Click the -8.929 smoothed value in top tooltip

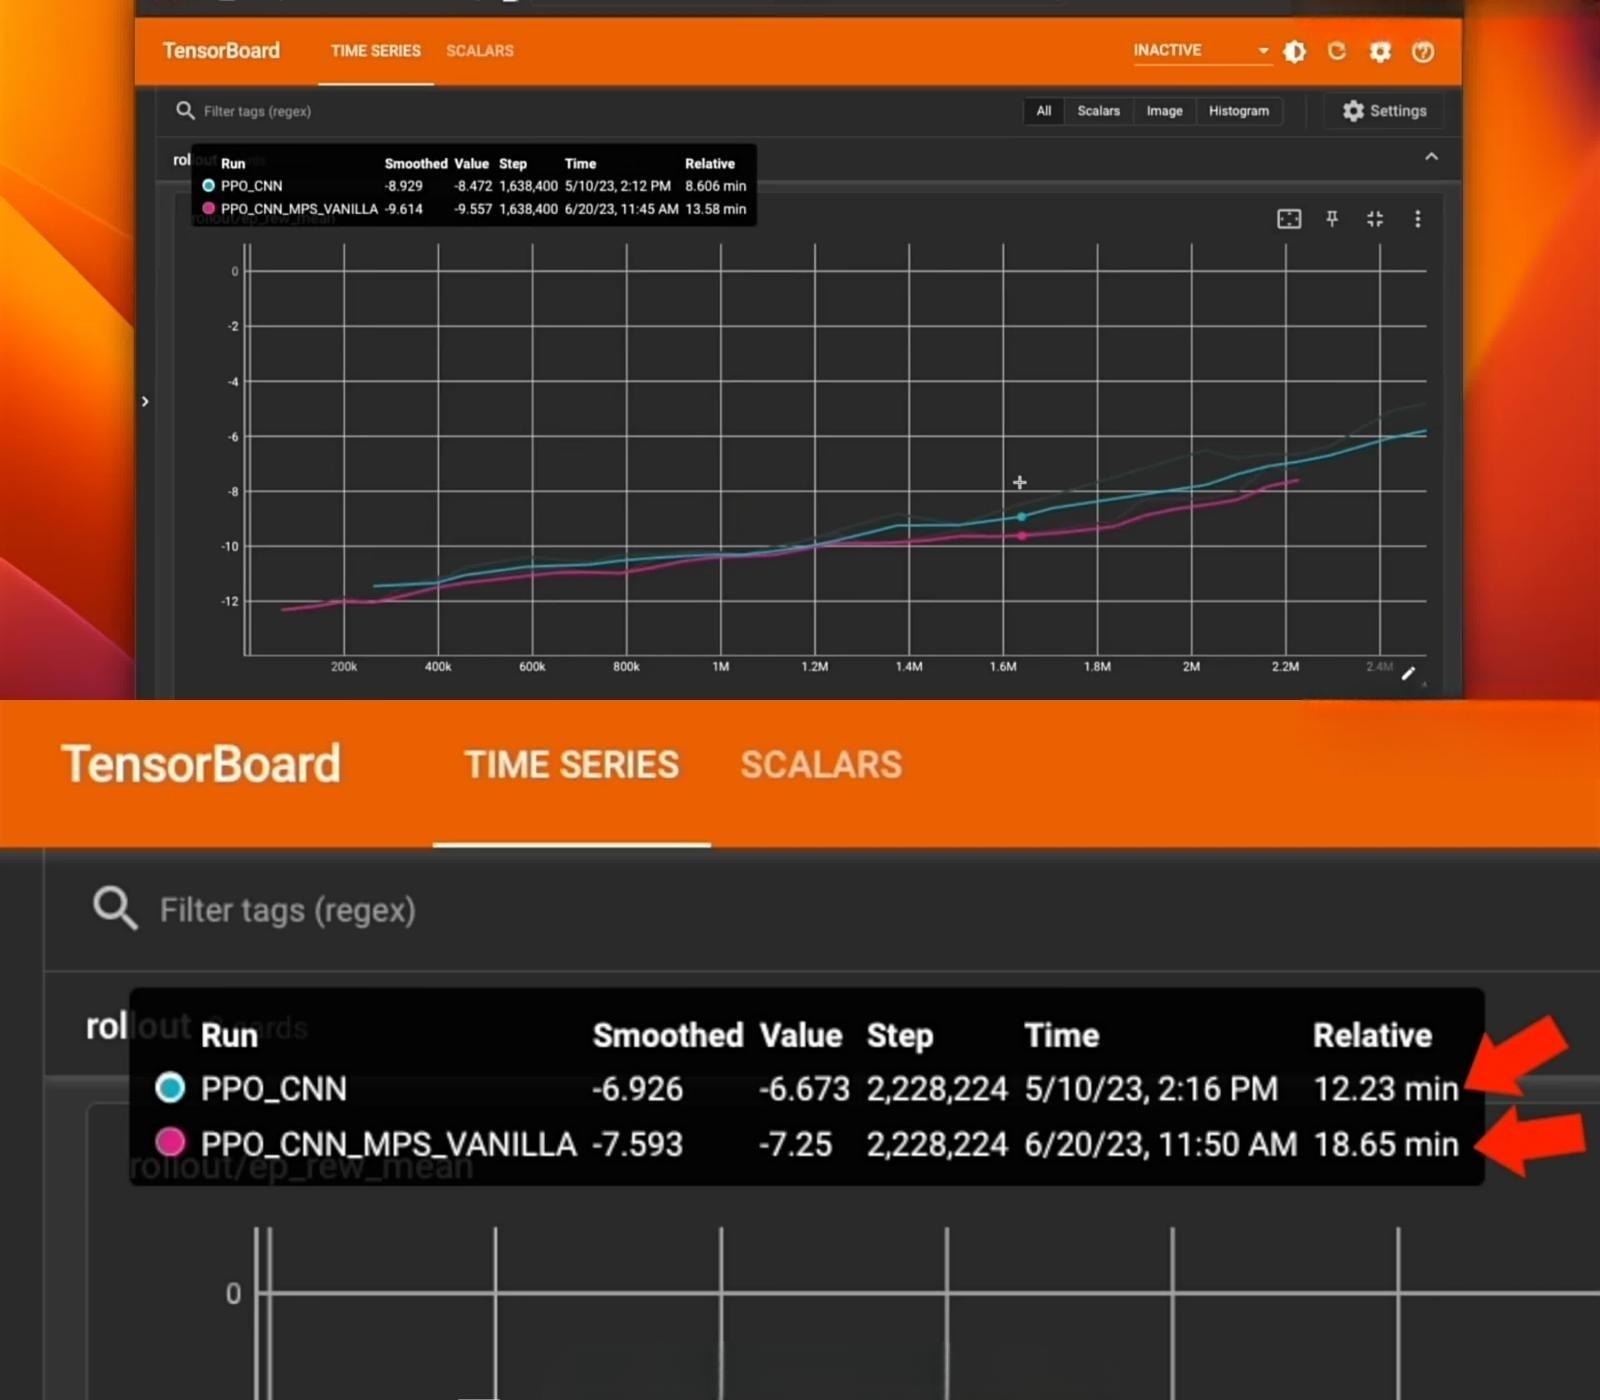403,186
